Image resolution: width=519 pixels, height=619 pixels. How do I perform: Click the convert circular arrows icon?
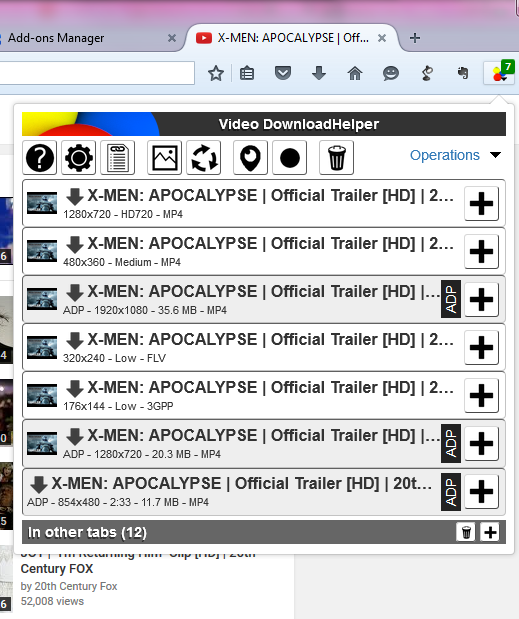[204, 158]
